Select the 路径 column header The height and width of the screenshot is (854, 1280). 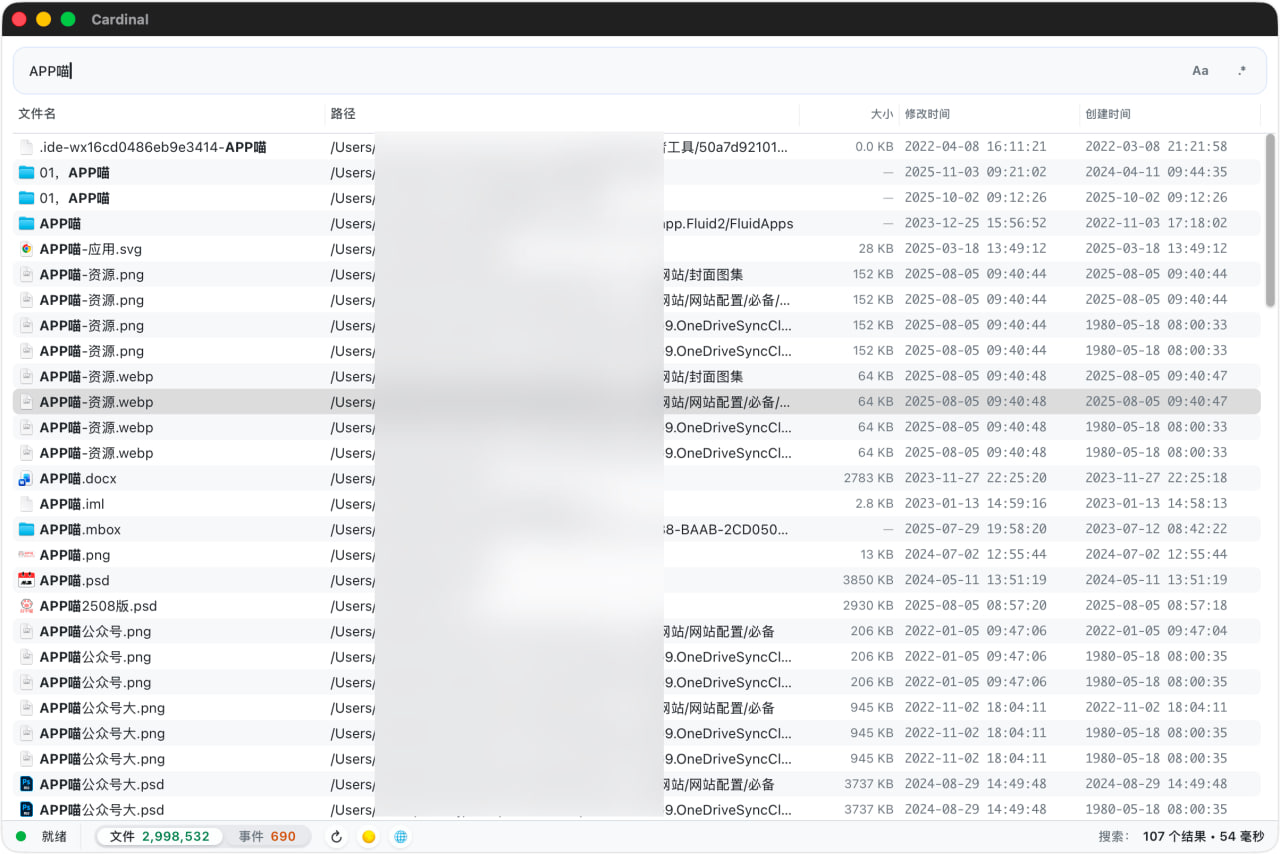click(x=343, y=114)
